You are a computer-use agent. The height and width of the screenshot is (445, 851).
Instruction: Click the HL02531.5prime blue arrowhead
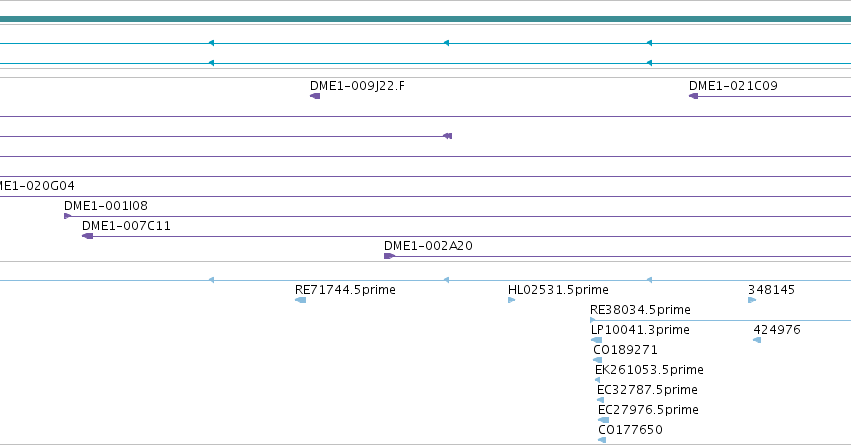pyautogui.click(x=511, y=300)
